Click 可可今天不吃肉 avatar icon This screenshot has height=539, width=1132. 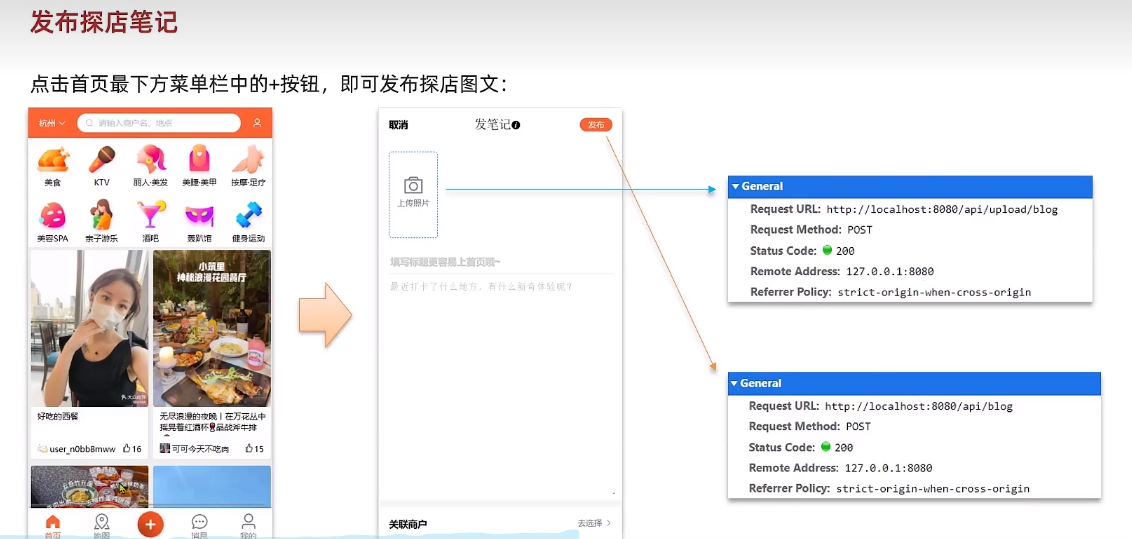(x=165, y=449)
